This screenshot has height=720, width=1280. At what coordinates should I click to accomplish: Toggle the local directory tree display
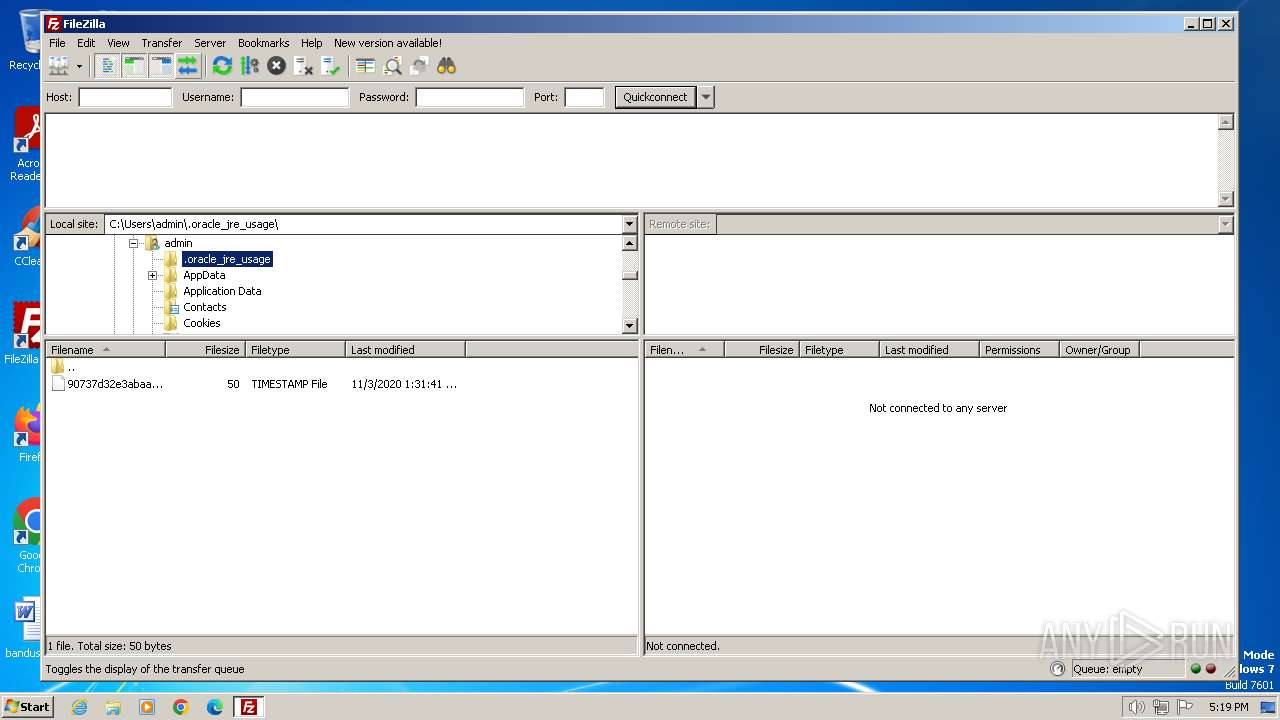coord(134,66)
